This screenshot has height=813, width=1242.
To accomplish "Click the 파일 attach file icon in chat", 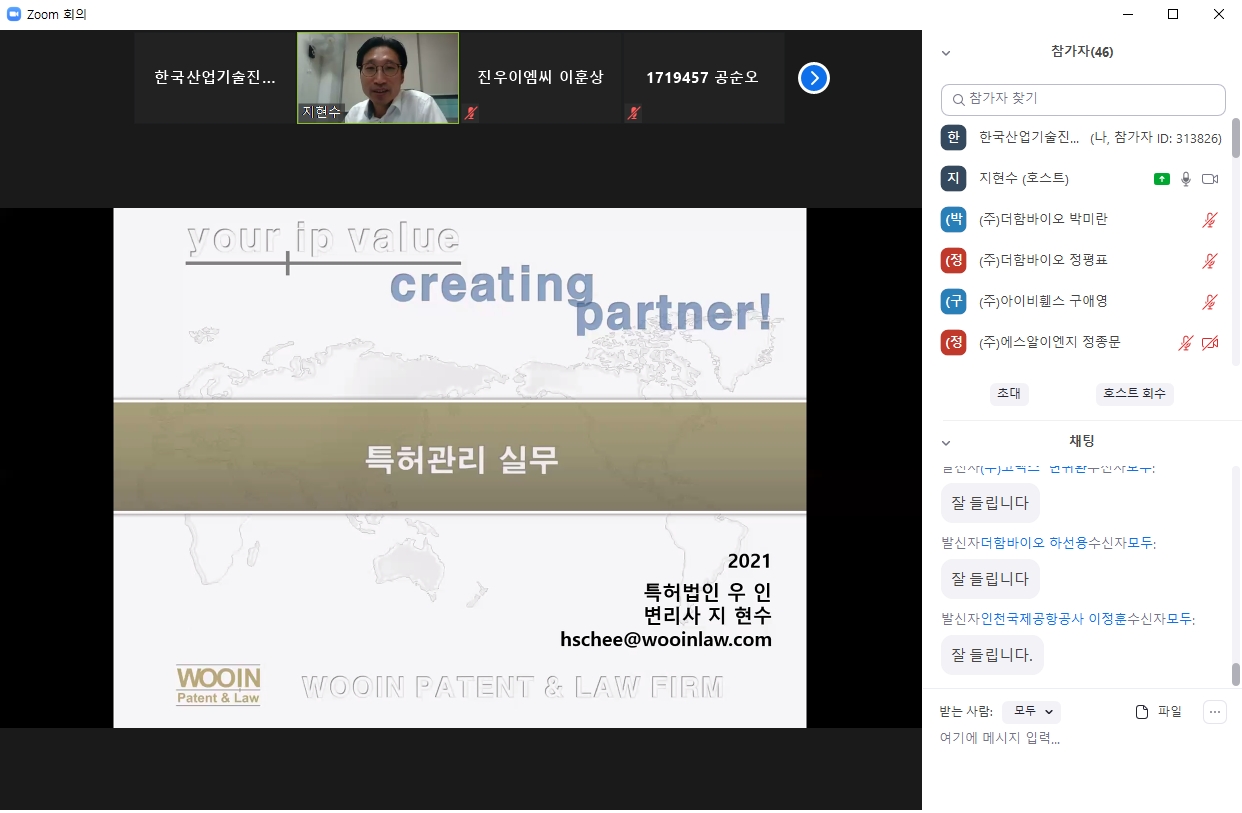I will [x=1142, y=712].
